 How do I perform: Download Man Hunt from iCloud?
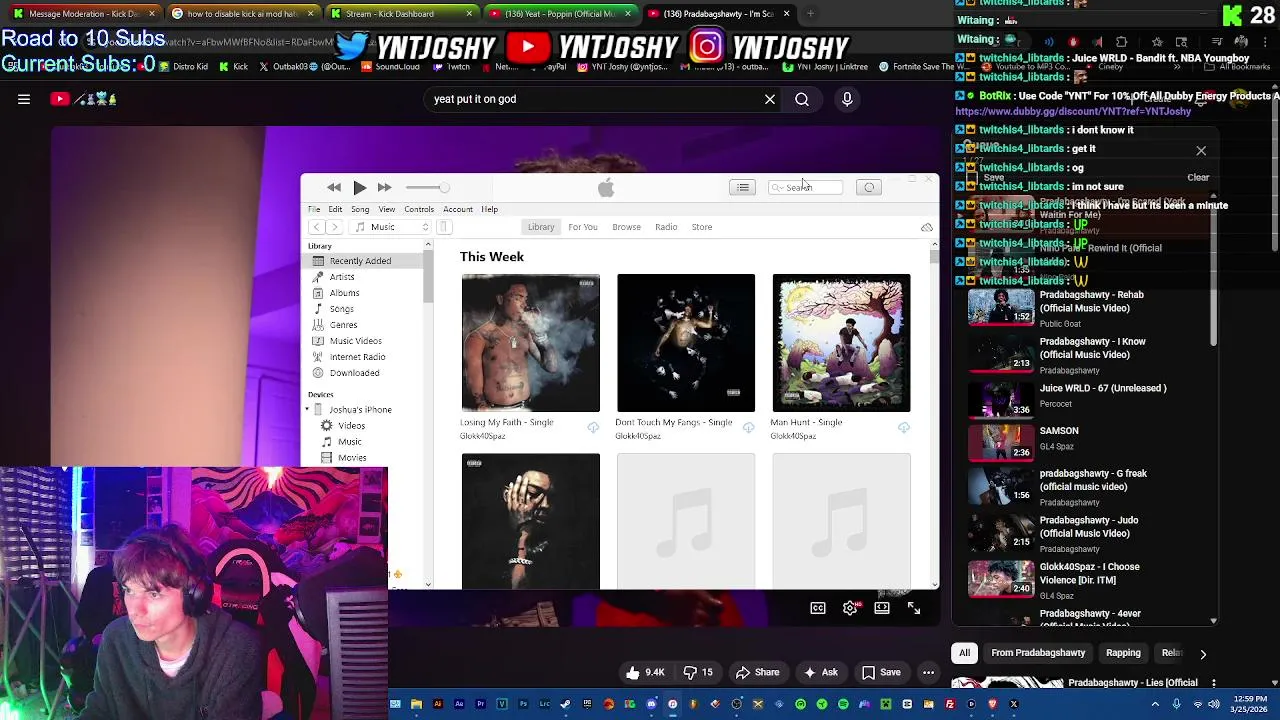click(903, 428)
